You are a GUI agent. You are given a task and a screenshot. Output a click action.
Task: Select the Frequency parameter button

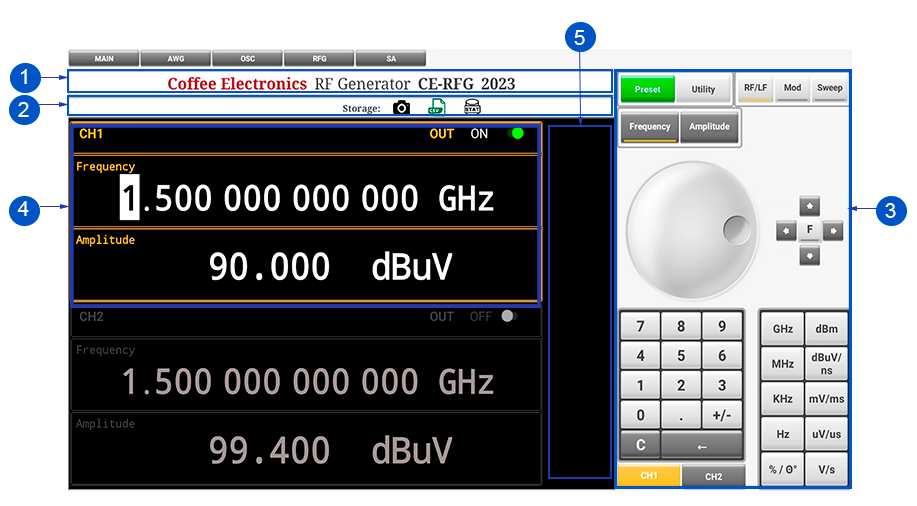650,127
